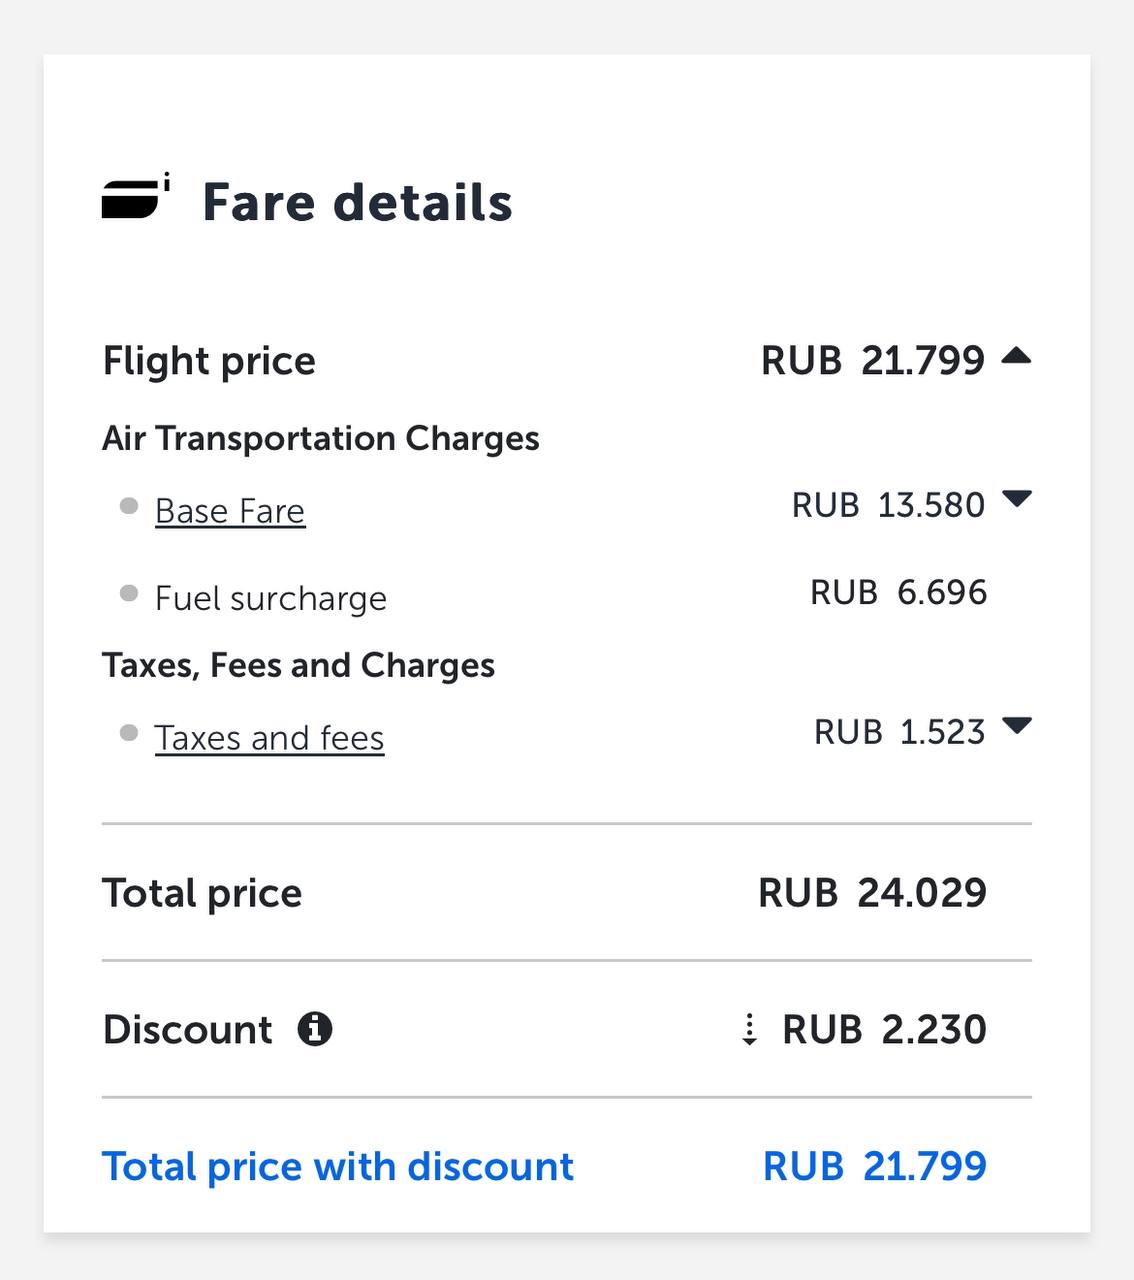Viewport: 1134px width, 1280px height.
Task: Expand the Taxes and fees amount arrow
Action: [x=1016, y=726]
